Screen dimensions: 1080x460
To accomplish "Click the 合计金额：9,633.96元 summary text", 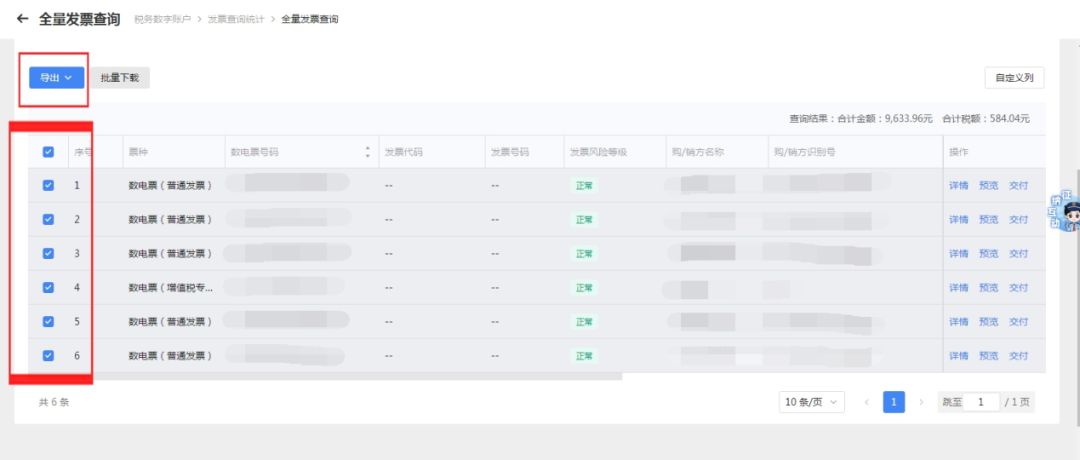I will 885,118.
